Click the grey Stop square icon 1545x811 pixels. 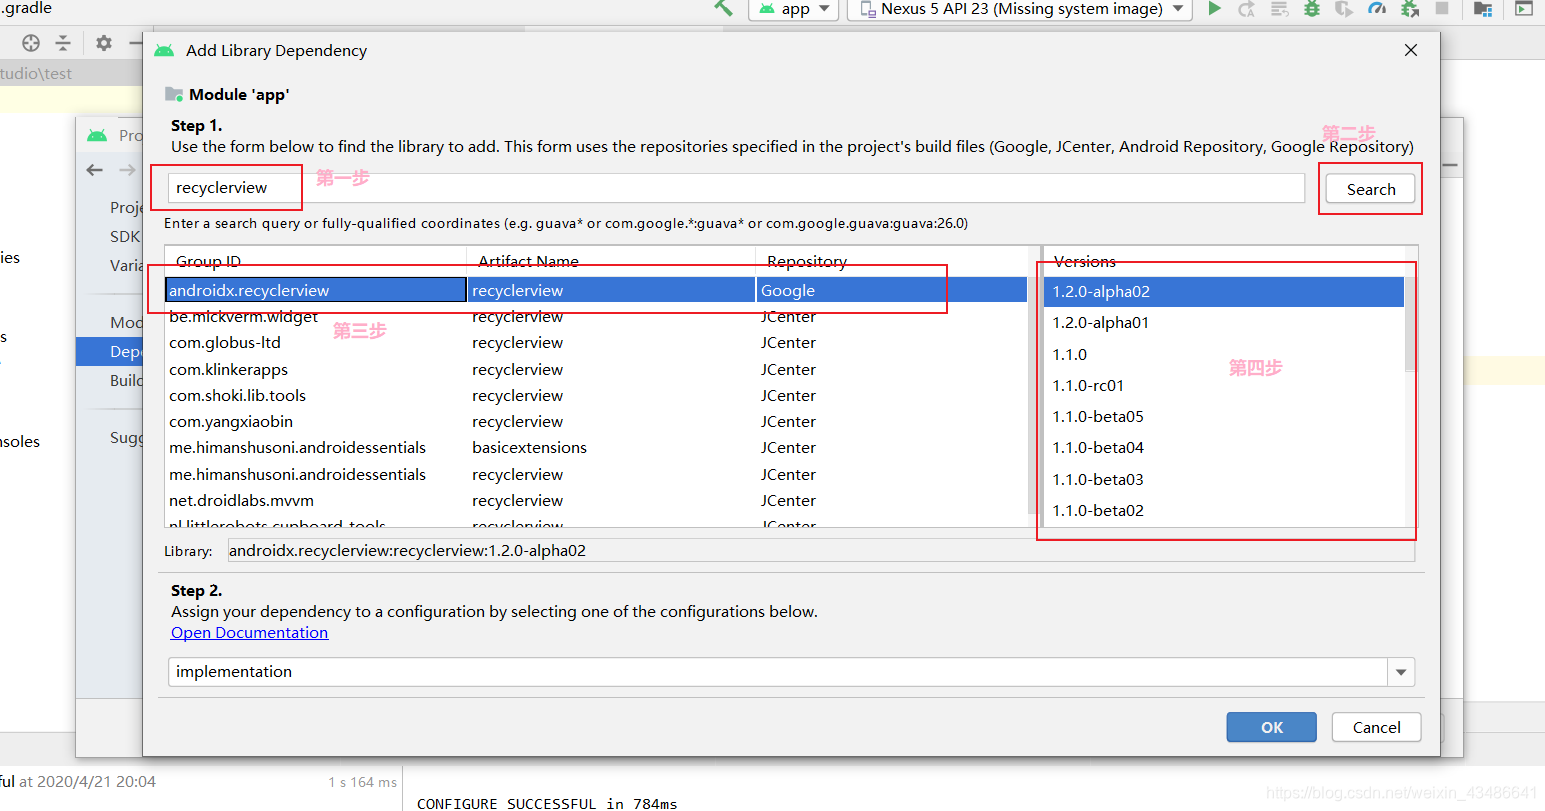coord(1442,8)
